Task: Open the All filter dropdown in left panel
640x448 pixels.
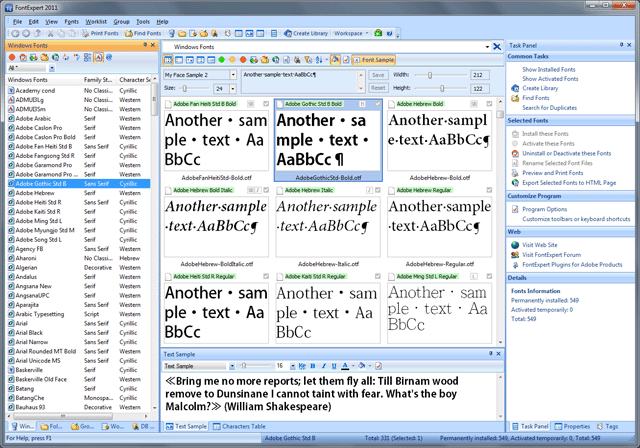Action: pos(52,68)
